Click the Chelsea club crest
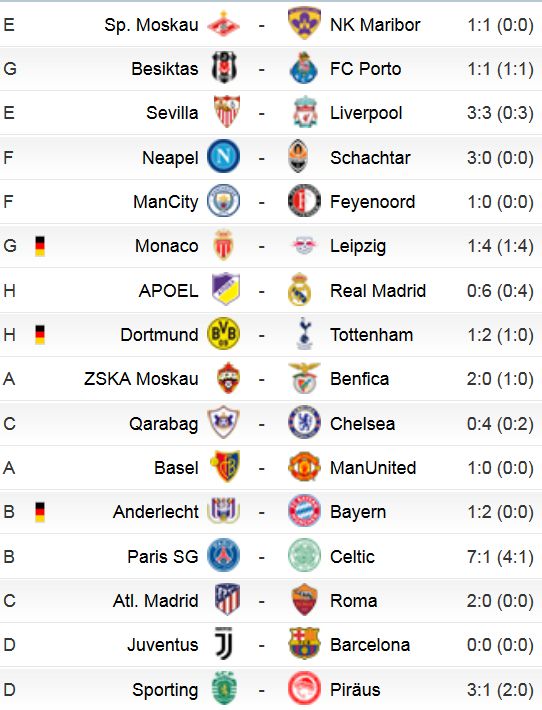Screen dimensions: 542x710 tap(304, 423)
